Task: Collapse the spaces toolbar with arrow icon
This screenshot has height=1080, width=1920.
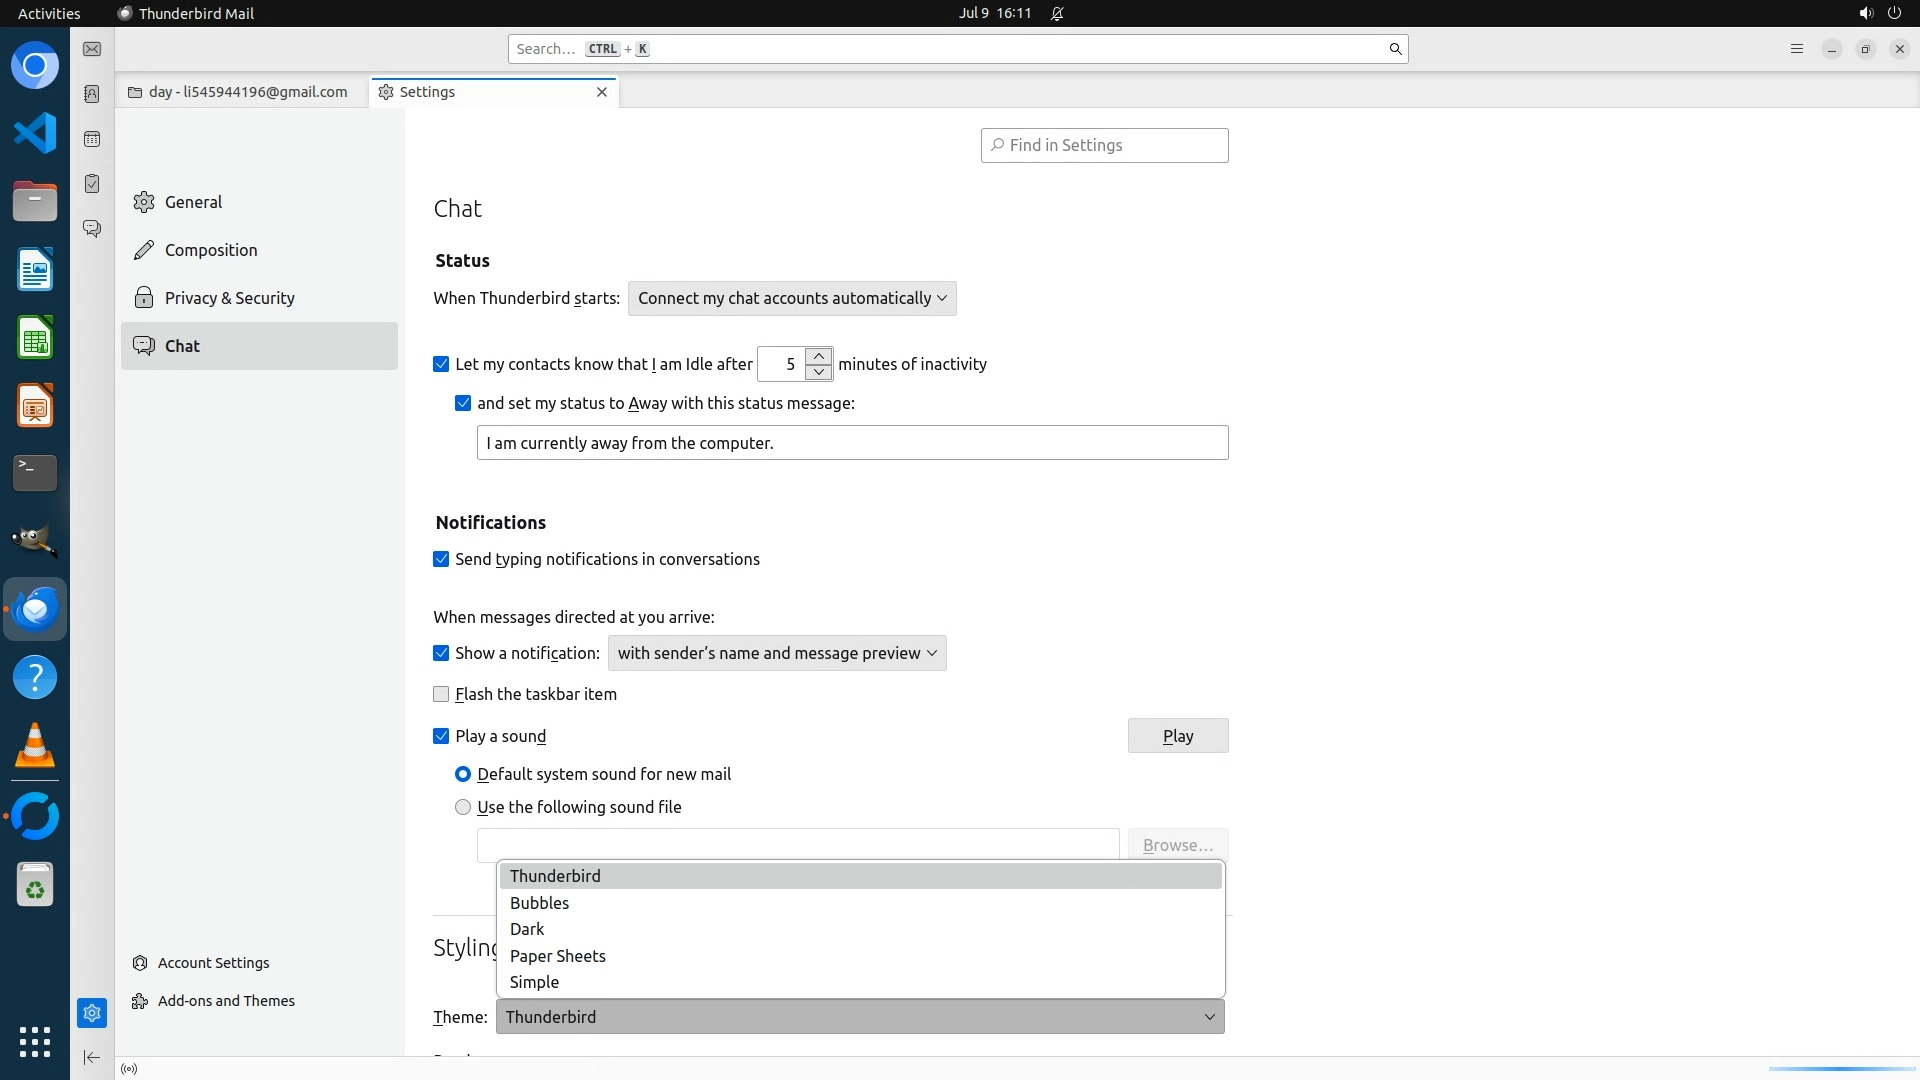Action: (92, 1057)
